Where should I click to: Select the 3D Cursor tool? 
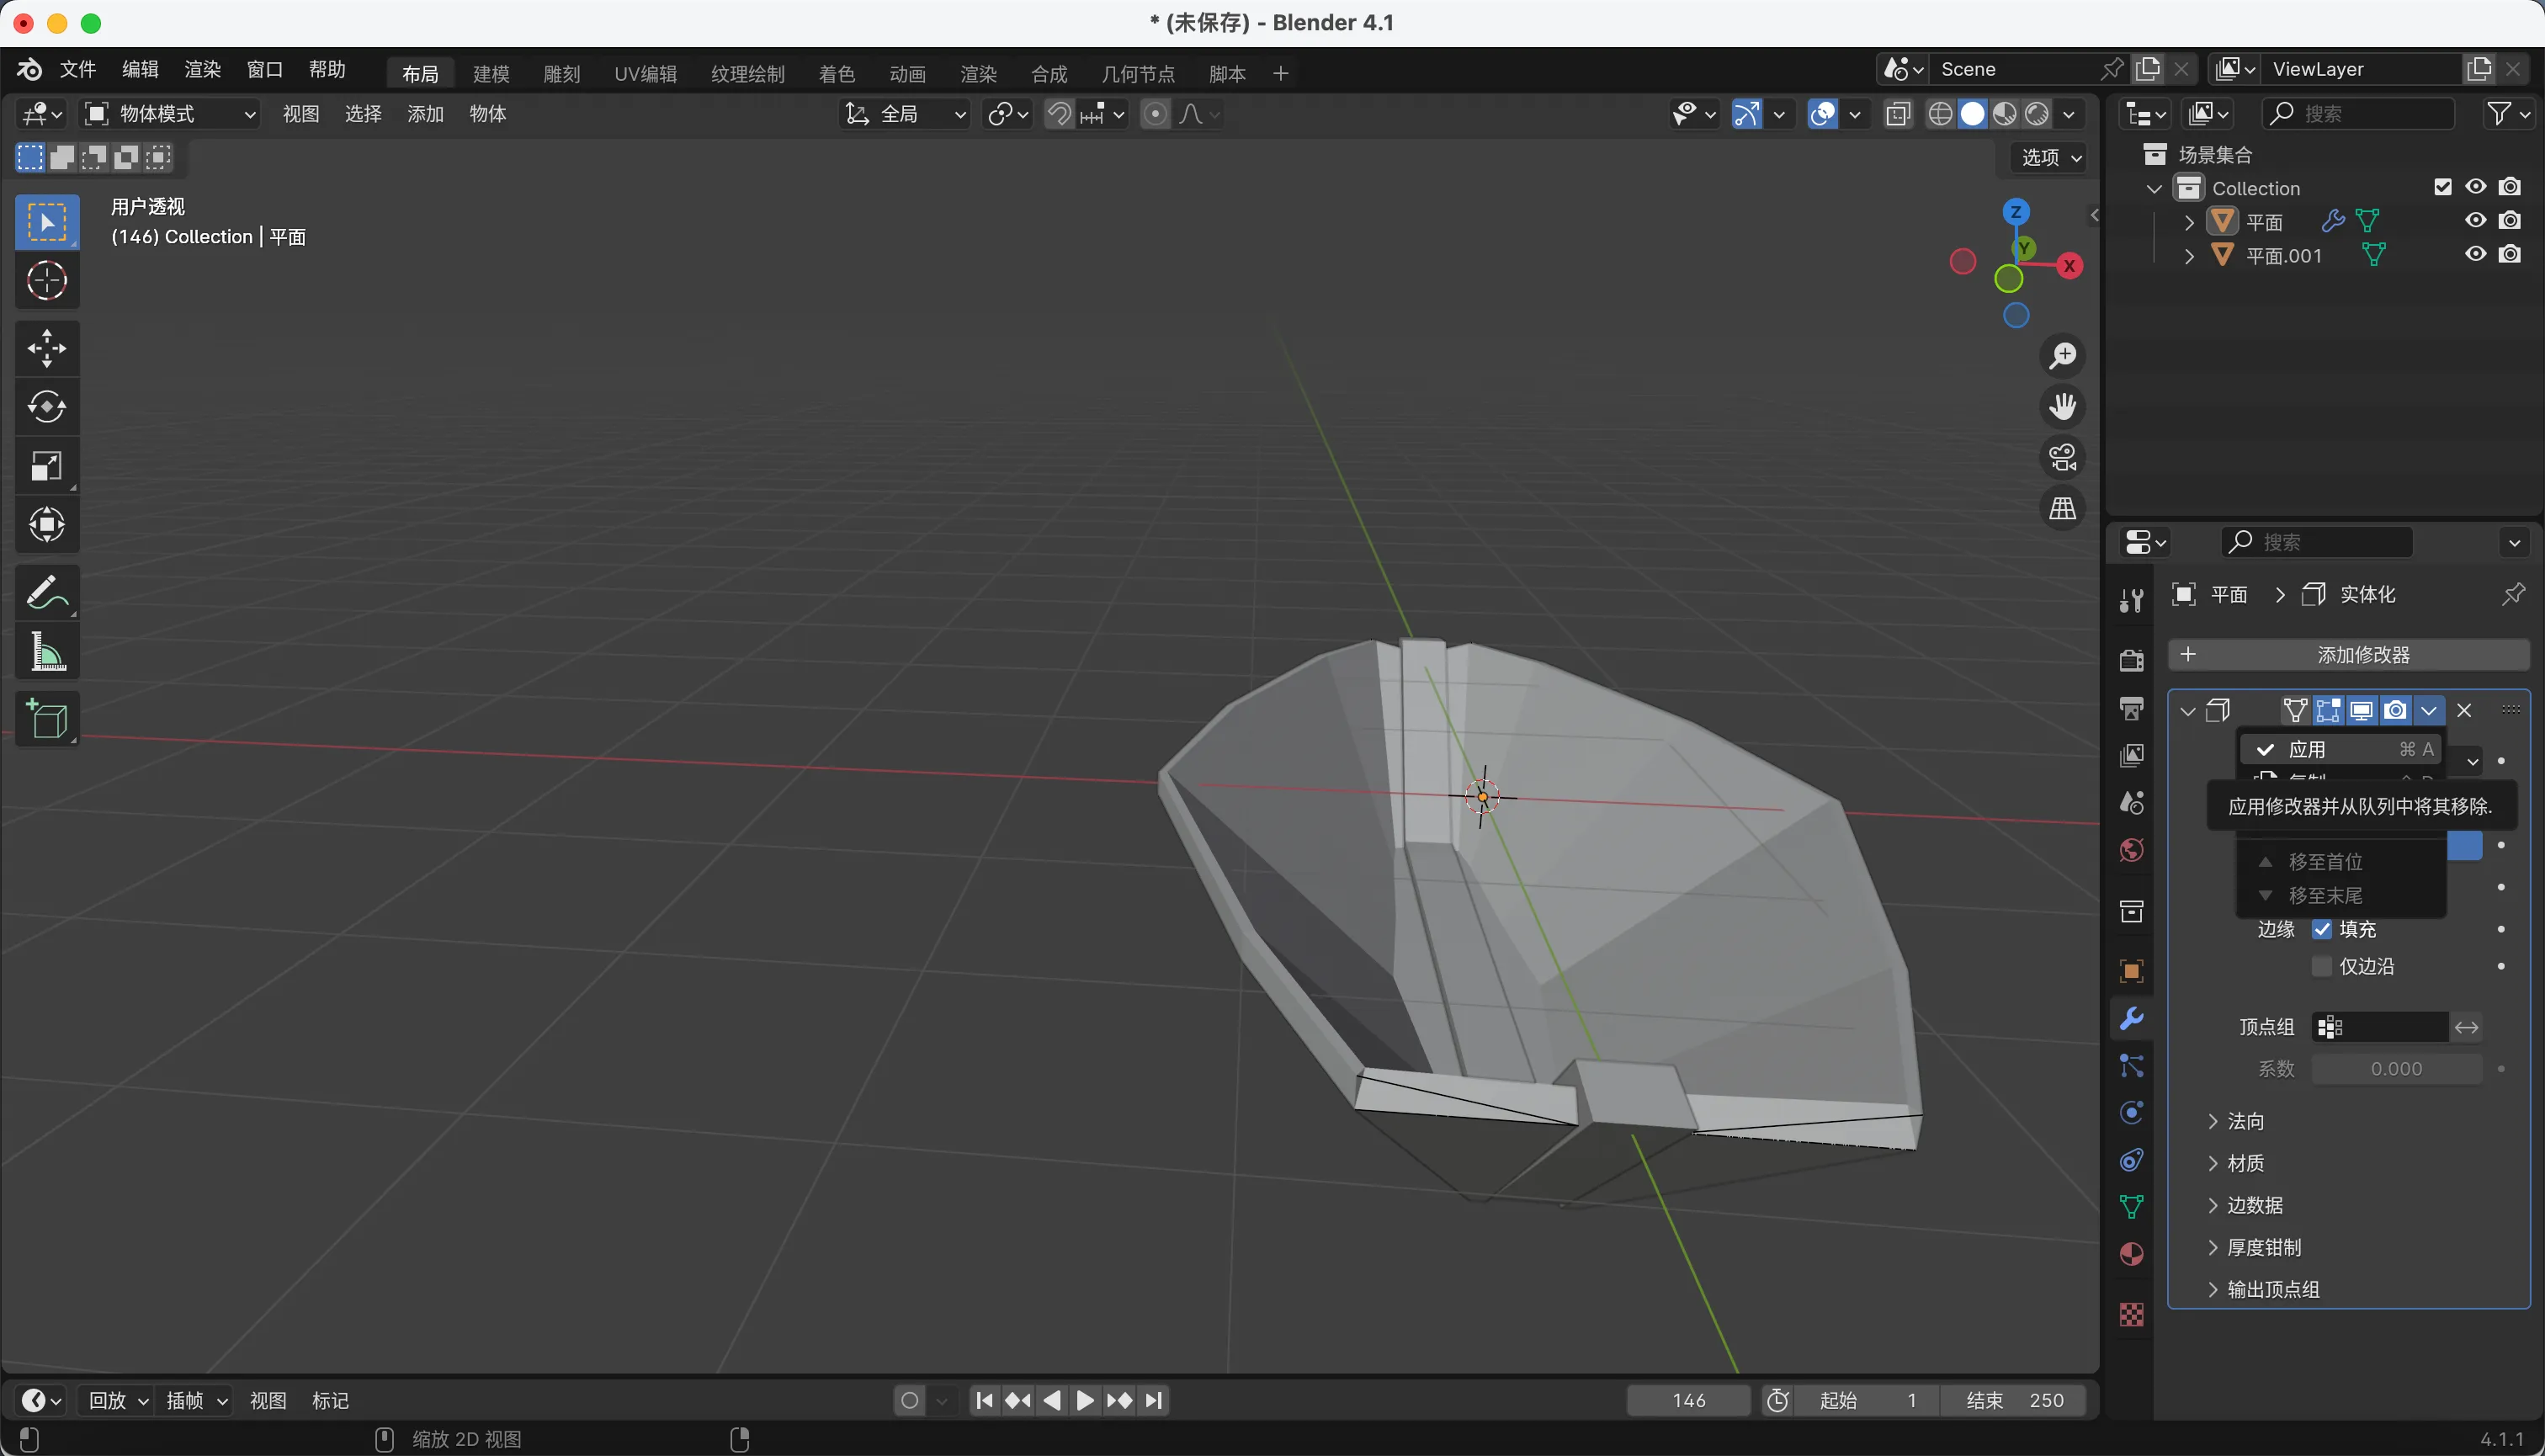(46, 281)
